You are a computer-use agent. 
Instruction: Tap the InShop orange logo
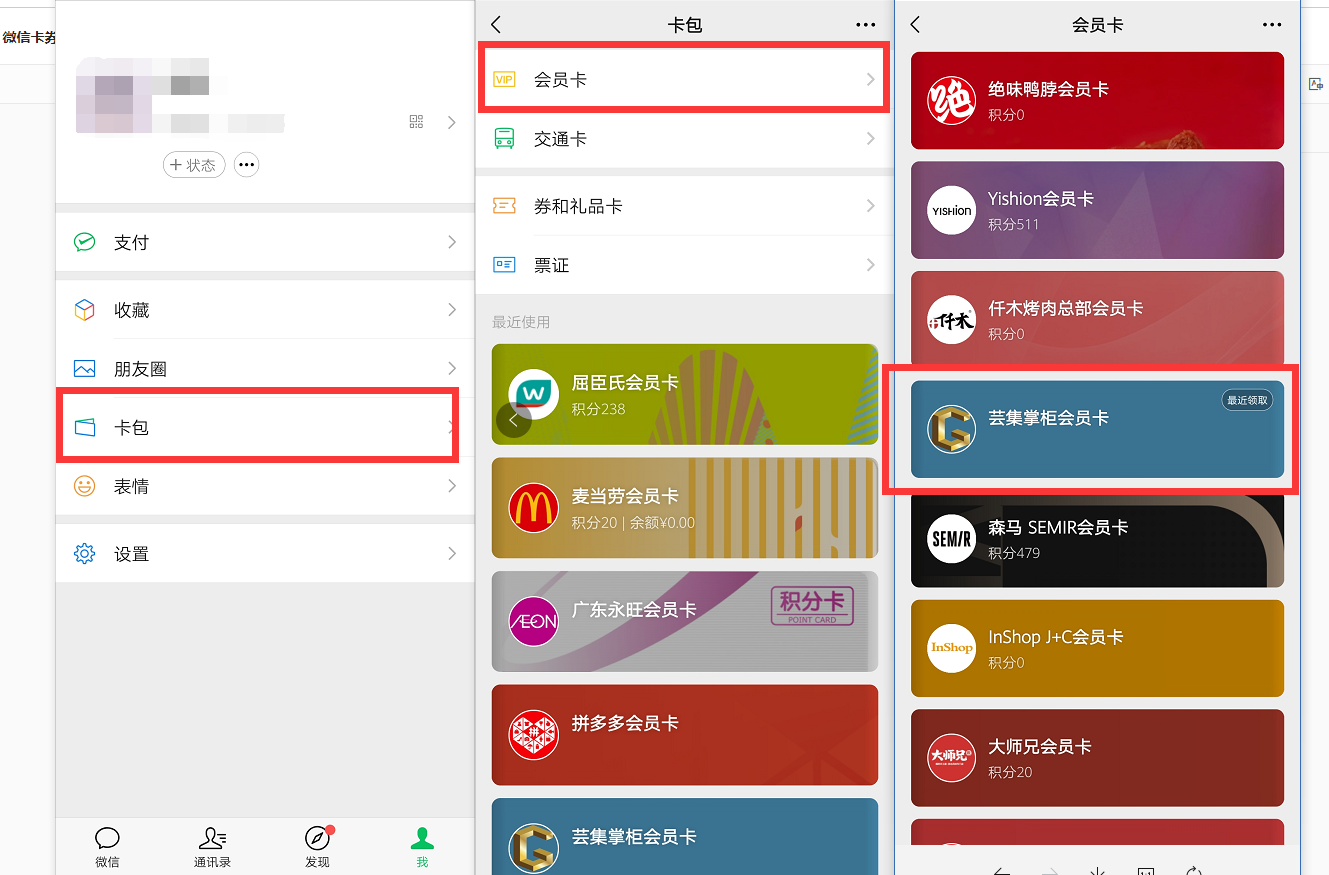(951, 648)
